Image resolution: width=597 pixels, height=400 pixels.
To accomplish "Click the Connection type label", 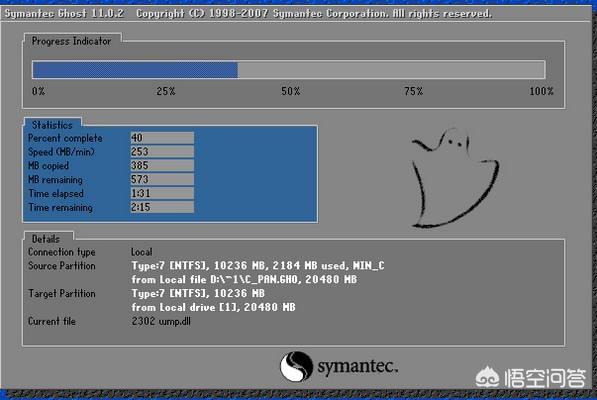I will pos(62,252).
